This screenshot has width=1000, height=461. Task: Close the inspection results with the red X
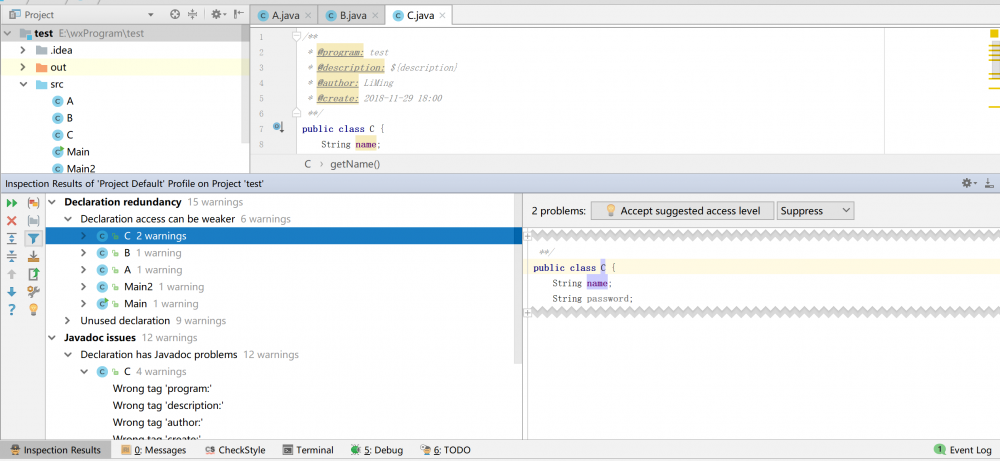[11, 221]
